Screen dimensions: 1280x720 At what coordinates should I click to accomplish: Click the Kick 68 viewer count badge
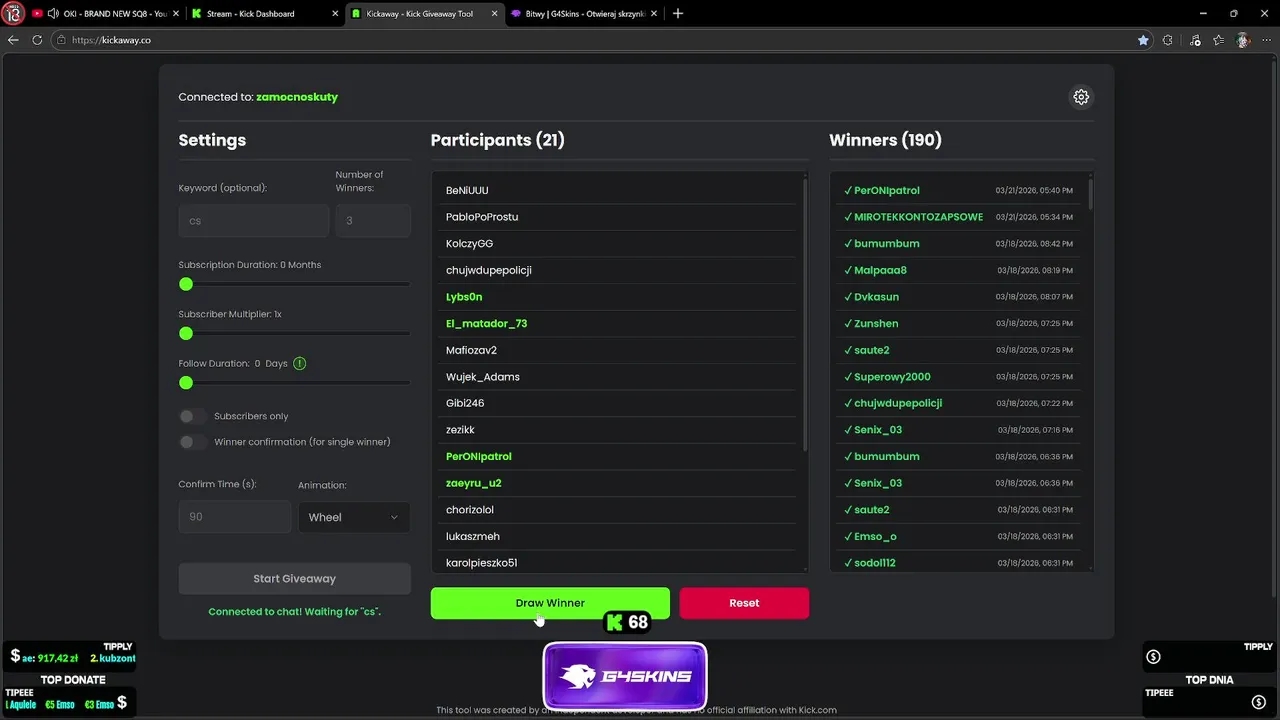coord(628,623)
